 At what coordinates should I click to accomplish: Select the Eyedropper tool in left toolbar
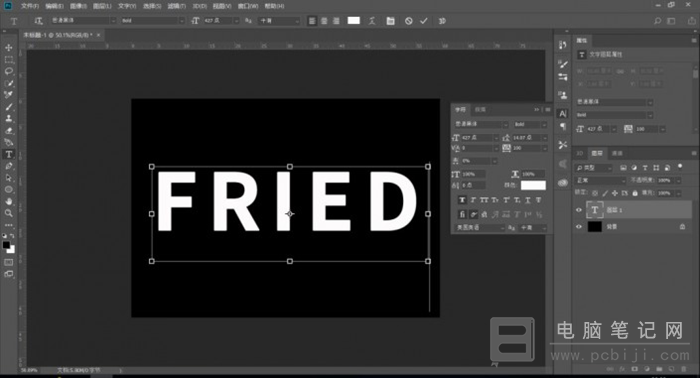click(8, 95)
